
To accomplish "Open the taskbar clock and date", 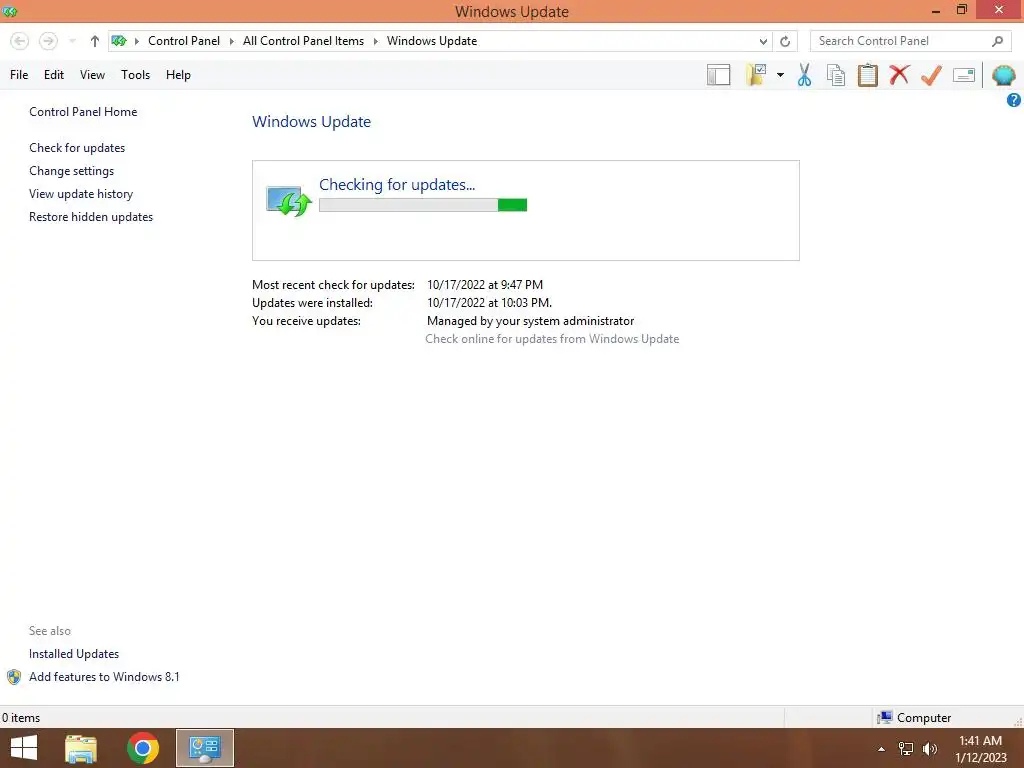I will 981,749.
